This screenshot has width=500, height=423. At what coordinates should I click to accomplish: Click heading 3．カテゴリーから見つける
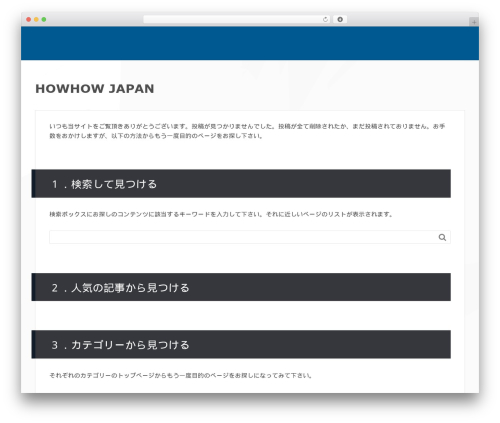(241, 344)
